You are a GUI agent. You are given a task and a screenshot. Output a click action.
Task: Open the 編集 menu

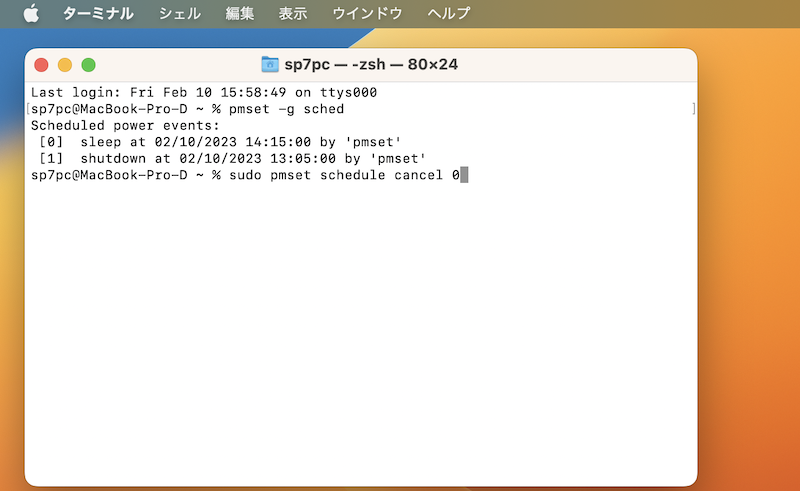pyautogui.click(x=240, y=13)
